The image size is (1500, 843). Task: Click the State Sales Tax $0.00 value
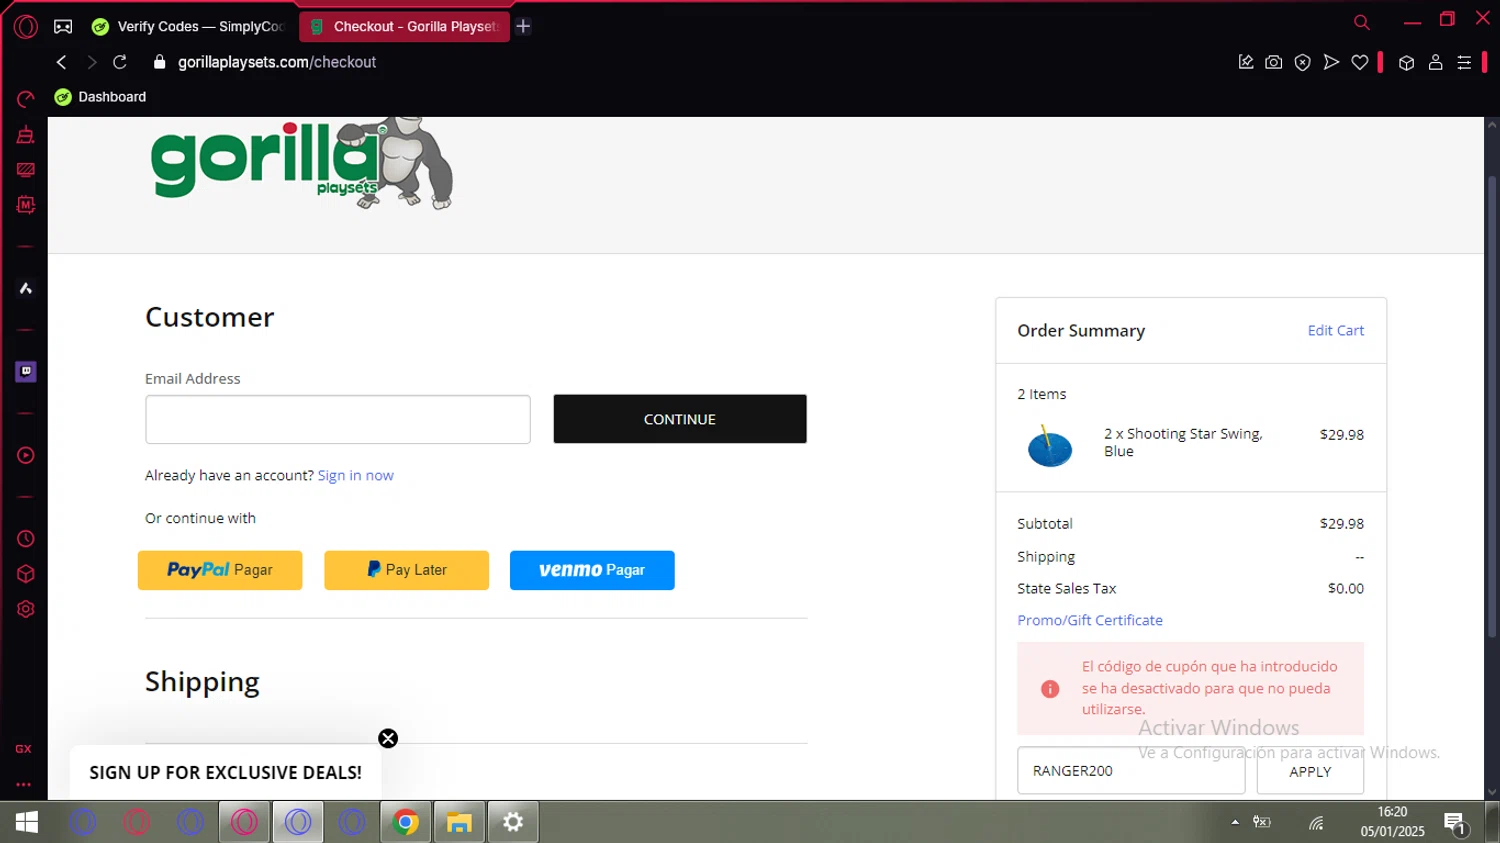(1346, 589)
